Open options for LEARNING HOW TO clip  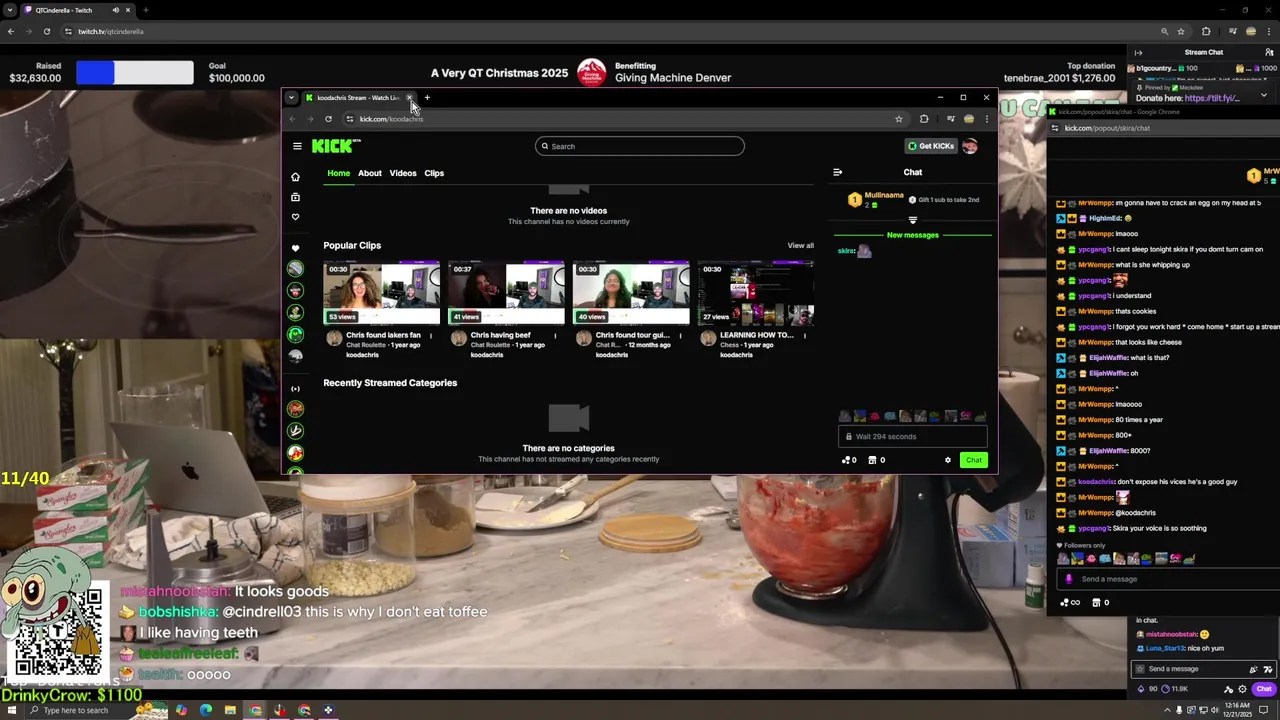(x=805, y=335)
